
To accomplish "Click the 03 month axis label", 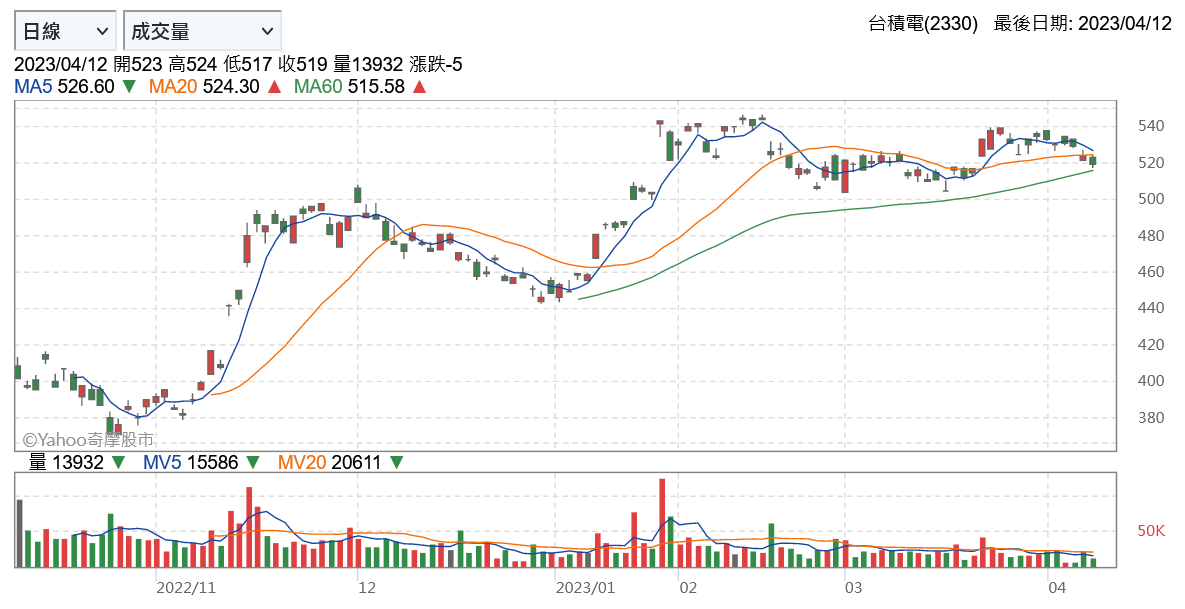I will click(x=853, y=587).
